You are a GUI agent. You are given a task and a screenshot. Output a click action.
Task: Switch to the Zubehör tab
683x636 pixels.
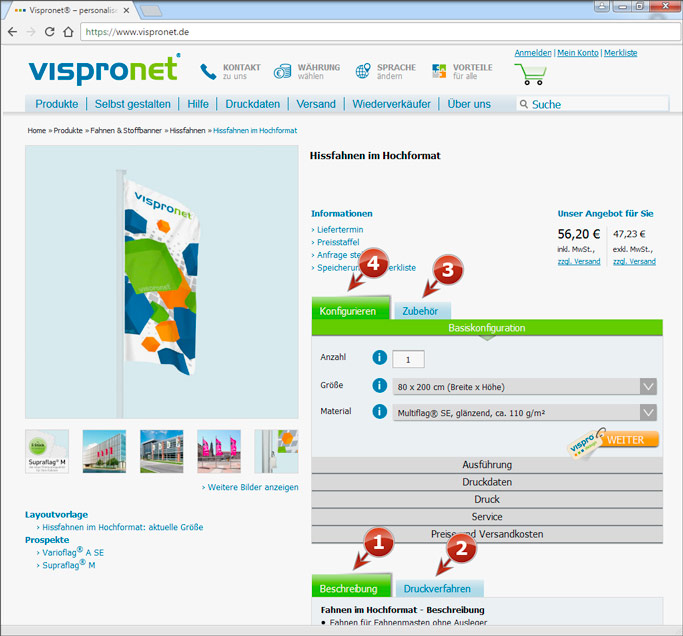click(x=422, y=311)
